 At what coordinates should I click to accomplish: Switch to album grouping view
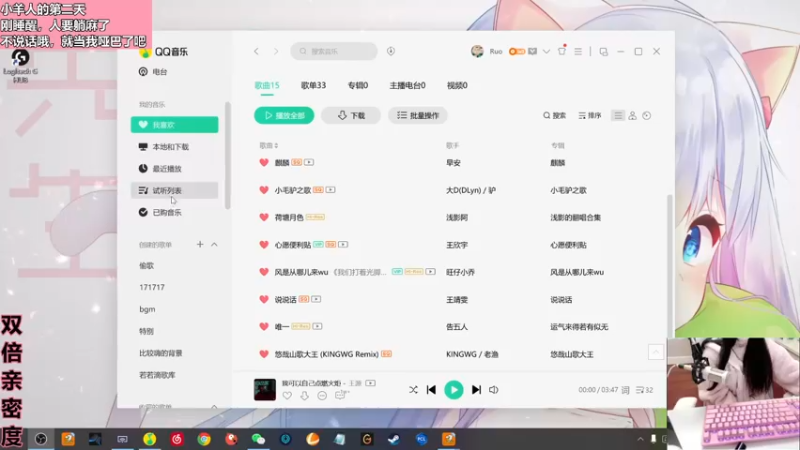tap(646, 116)
